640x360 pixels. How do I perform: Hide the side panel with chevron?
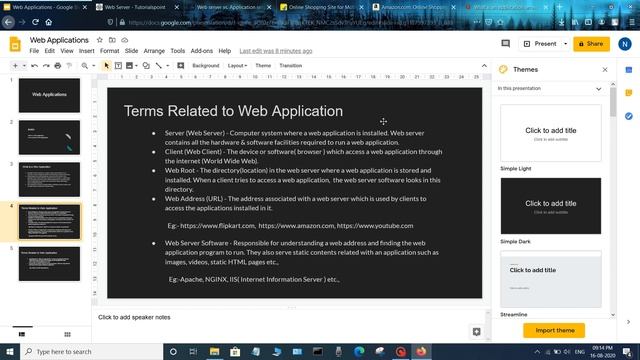click(629, 322)
